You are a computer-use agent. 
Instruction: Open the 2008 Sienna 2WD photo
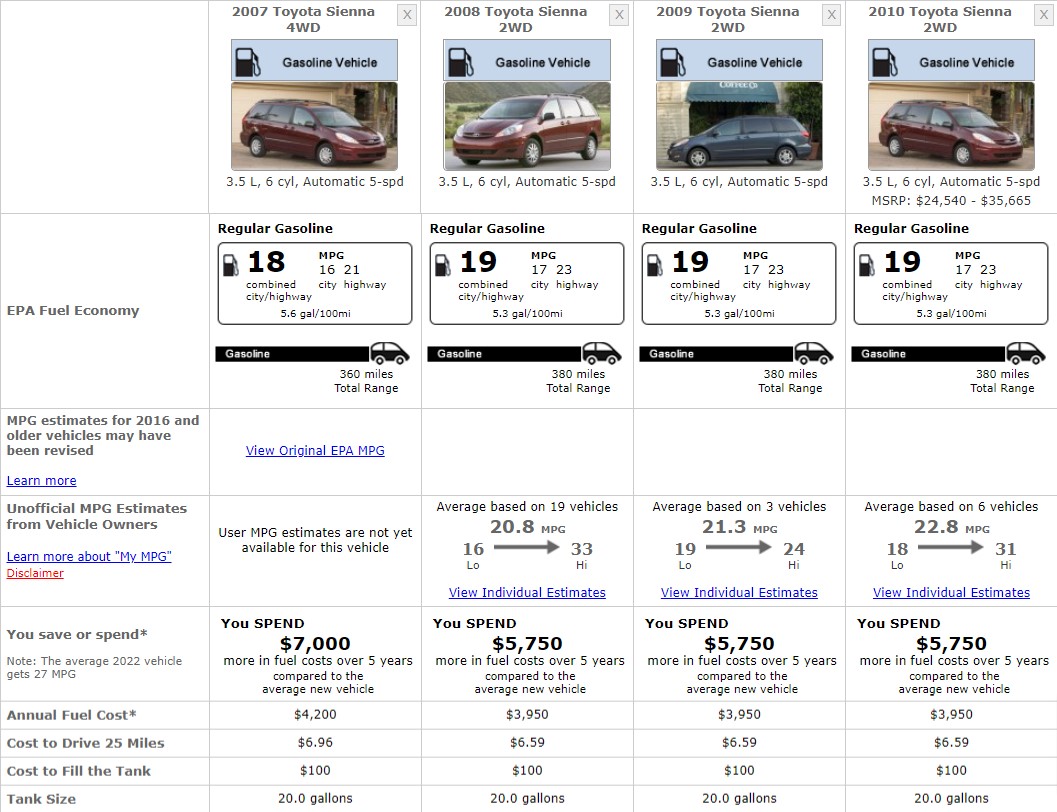527,126
